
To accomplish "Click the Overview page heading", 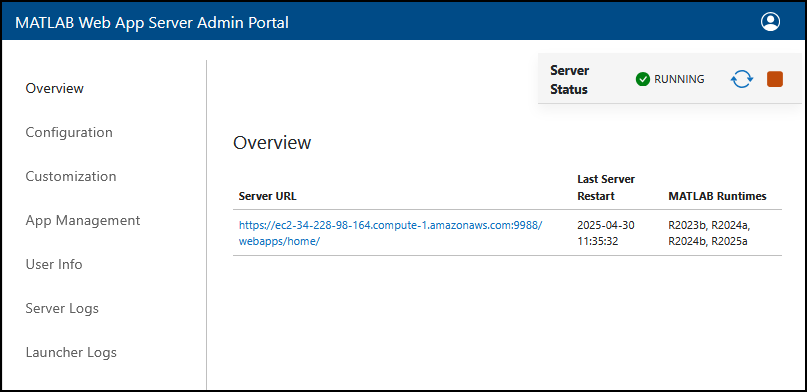I will [x=272, y=142].
